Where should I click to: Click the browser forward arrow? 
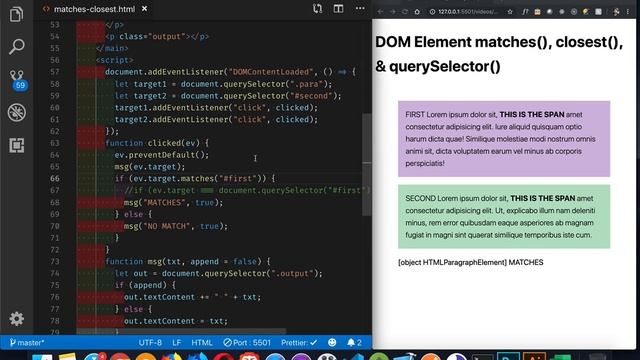[x=393, y=12]
